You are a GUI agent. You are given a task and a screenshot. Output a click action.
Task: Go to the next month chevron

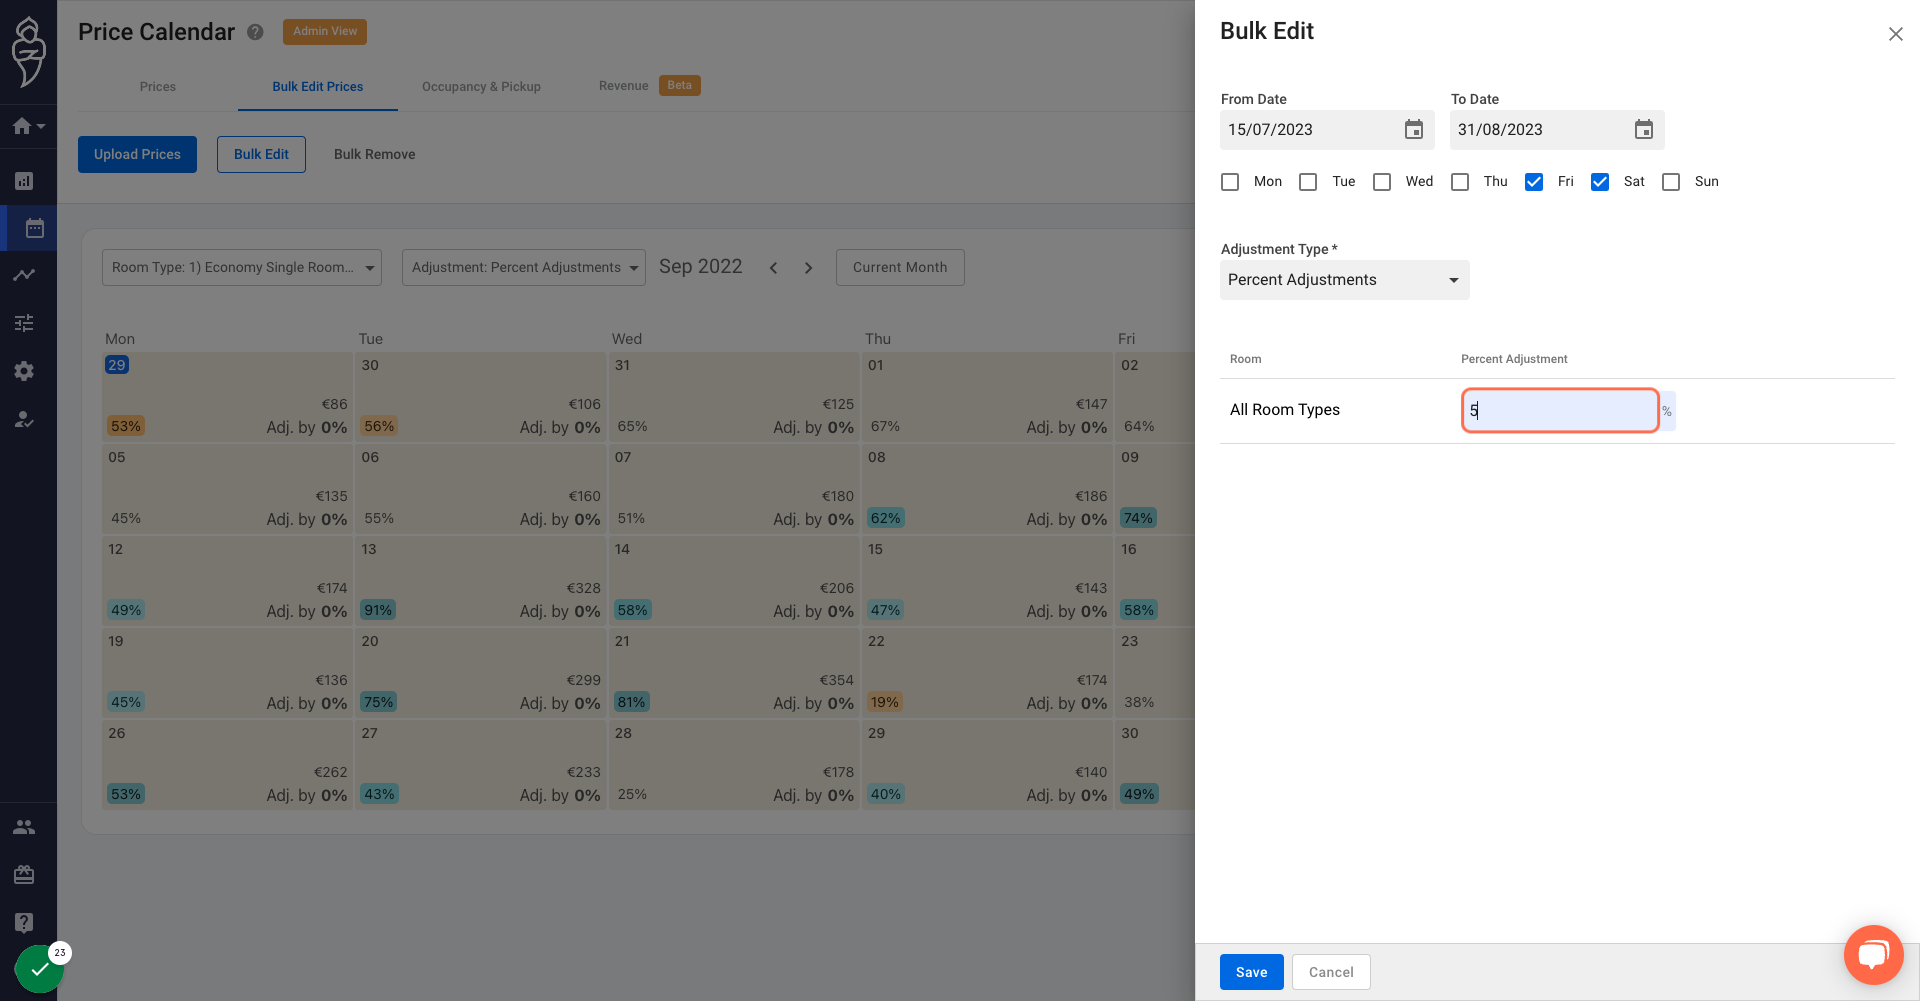pos(809,268)
